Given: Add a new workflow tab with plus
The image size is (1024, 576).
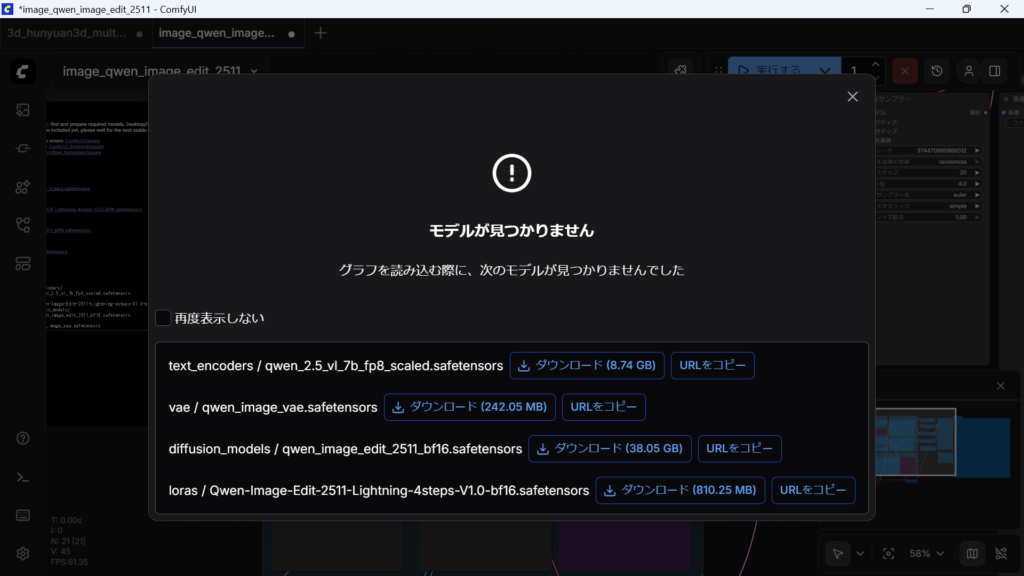Looking at the screenshot, I should tap(320, 33).
